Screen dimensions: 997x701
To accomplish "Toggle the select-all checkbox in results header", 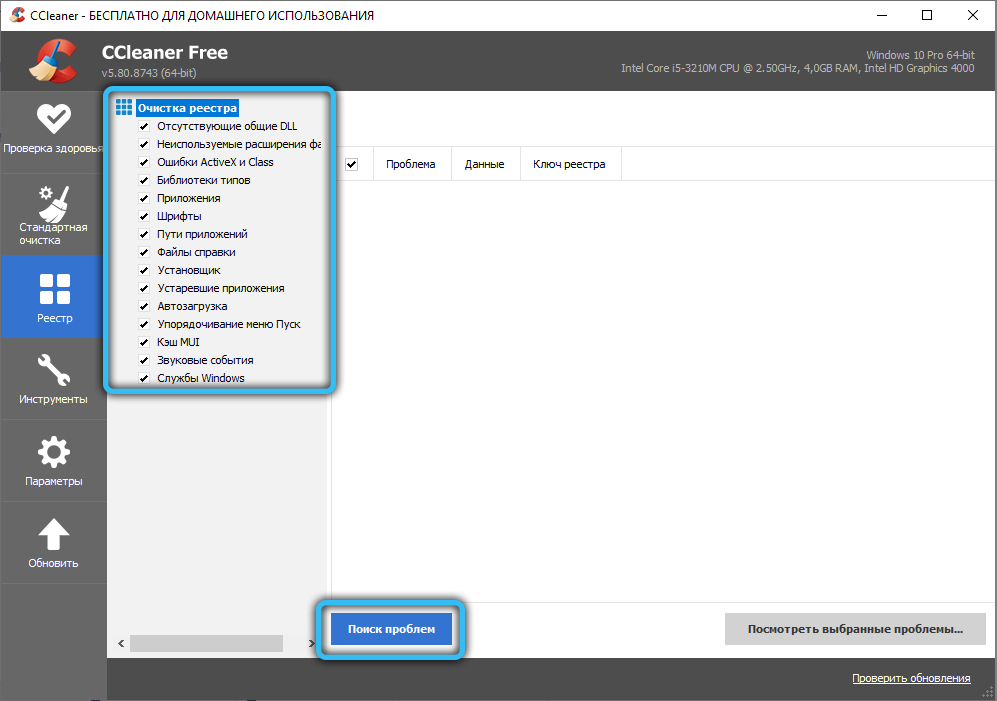I will coord(352,165).
